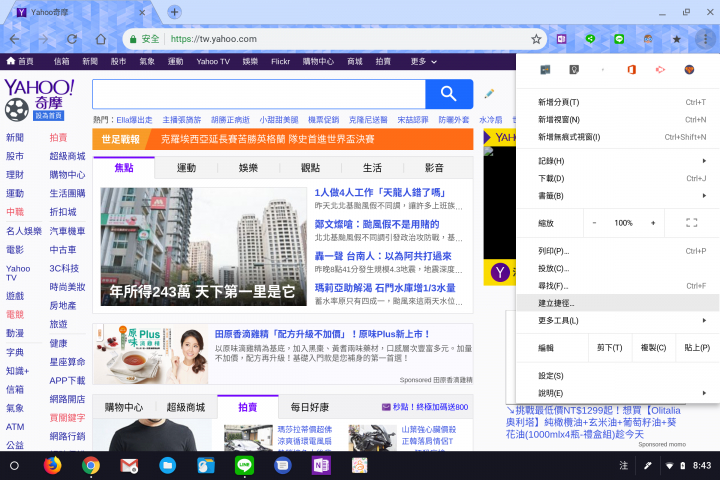Reload the Yahoo page
The height and width of the screenshot is (480, 720).
[72, 39]
